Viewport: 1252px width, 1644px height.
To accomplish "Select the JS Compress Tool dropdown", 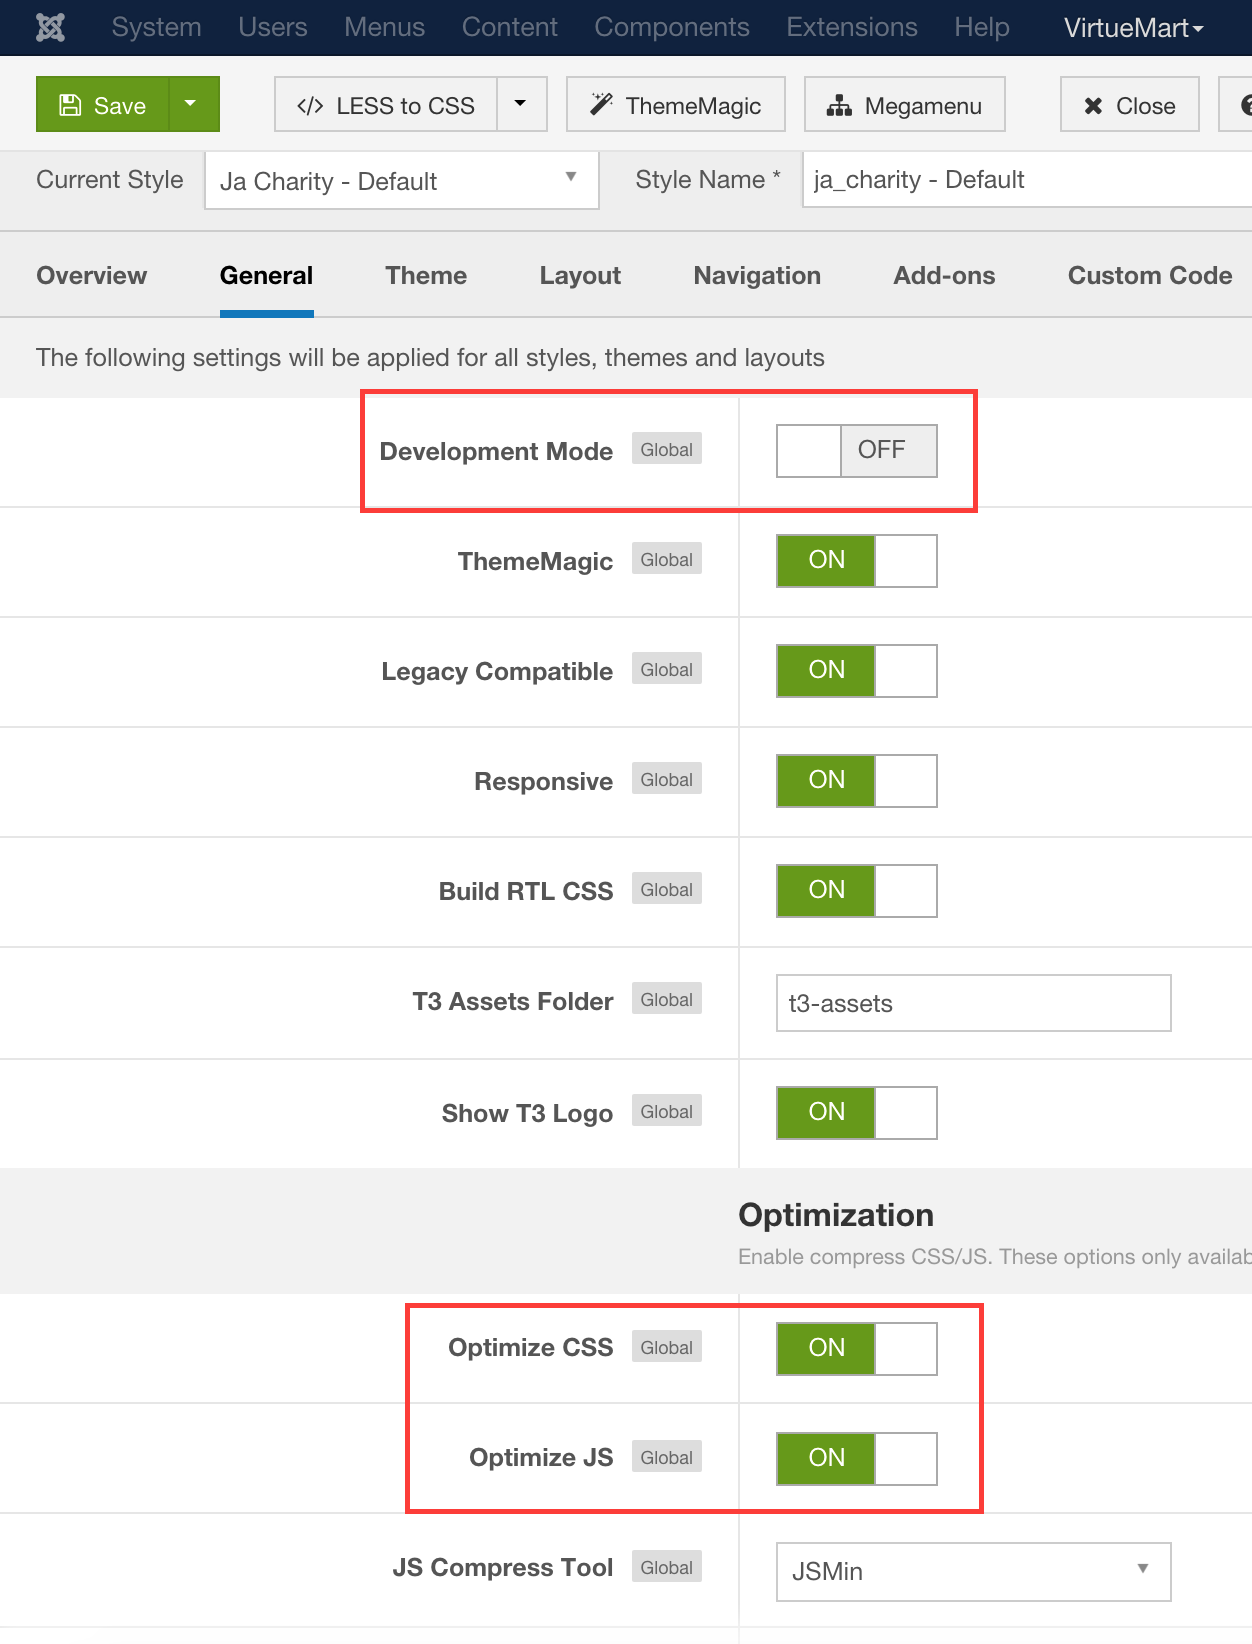I will [974, 1572].
